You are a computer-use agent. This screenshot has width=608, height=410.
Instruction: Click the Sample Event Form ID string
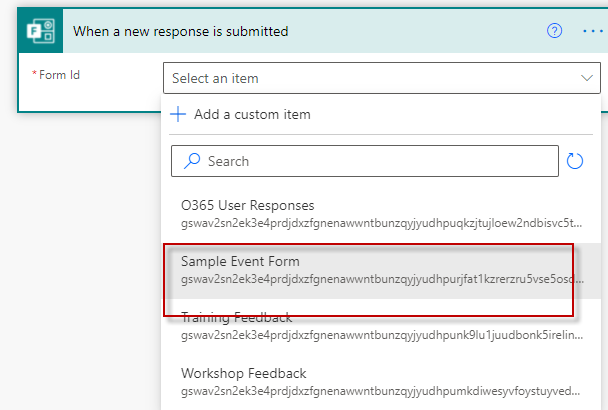(378, 278)
